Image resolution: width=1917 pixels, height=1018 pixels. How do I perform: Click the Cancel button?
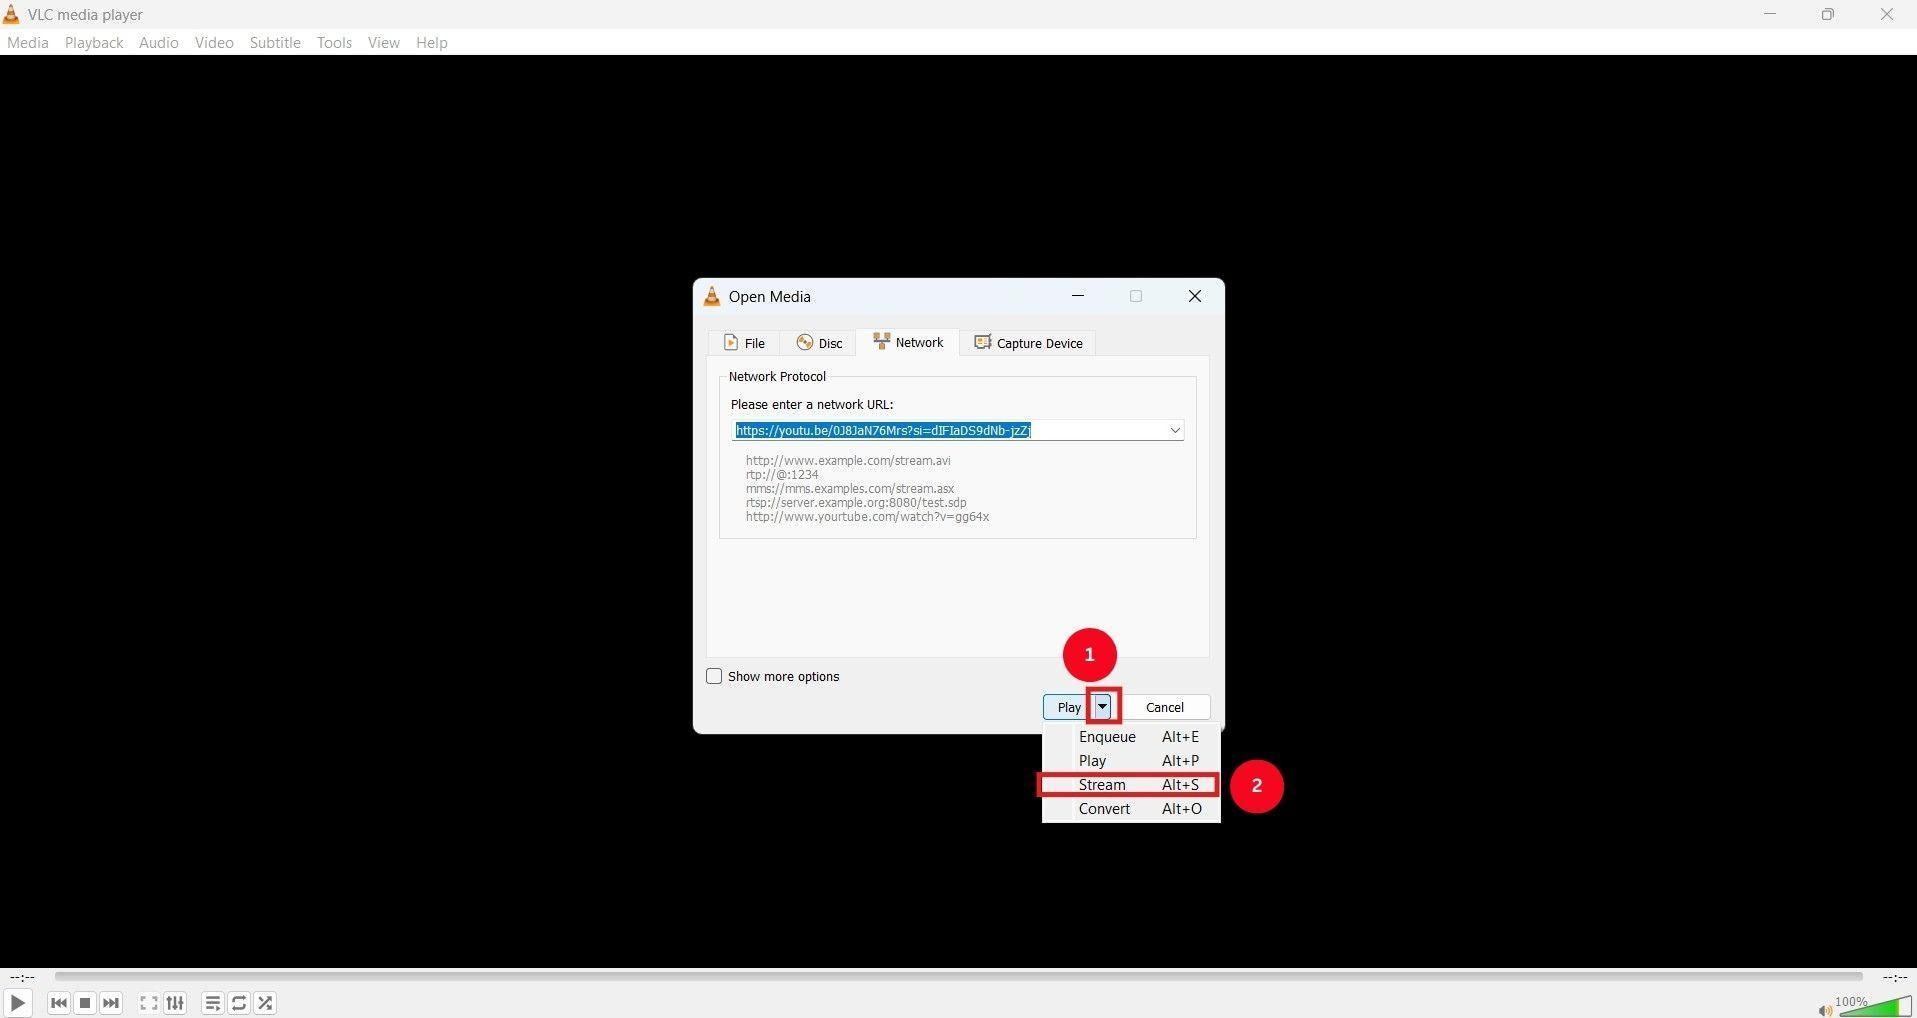(x=1164, y=707)
